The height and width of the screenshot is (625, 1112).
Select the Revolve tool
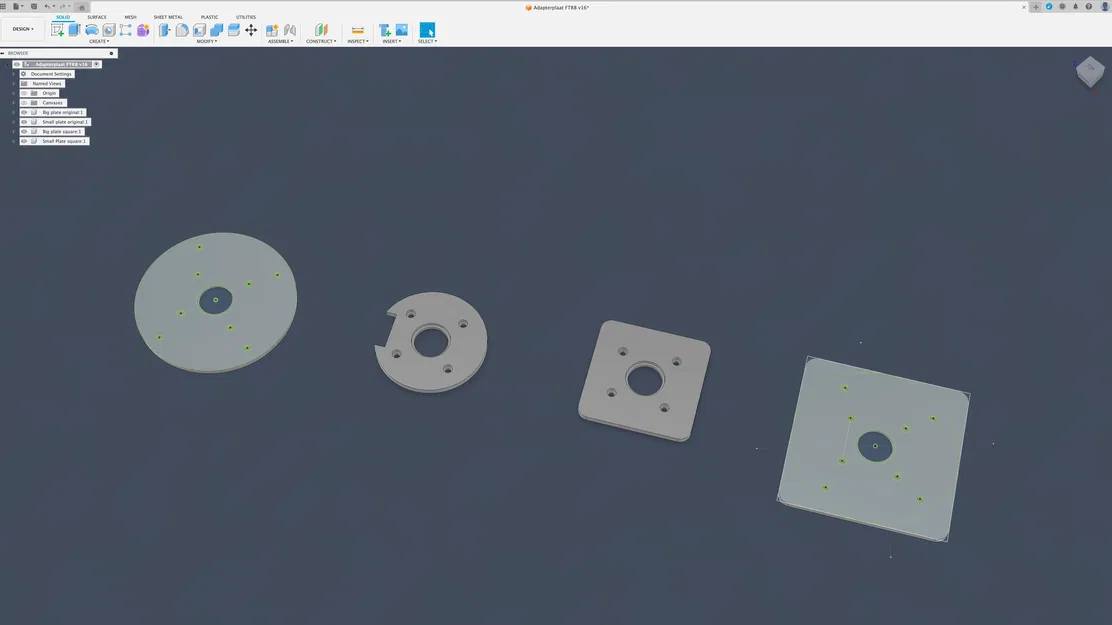tap(91, 30)
